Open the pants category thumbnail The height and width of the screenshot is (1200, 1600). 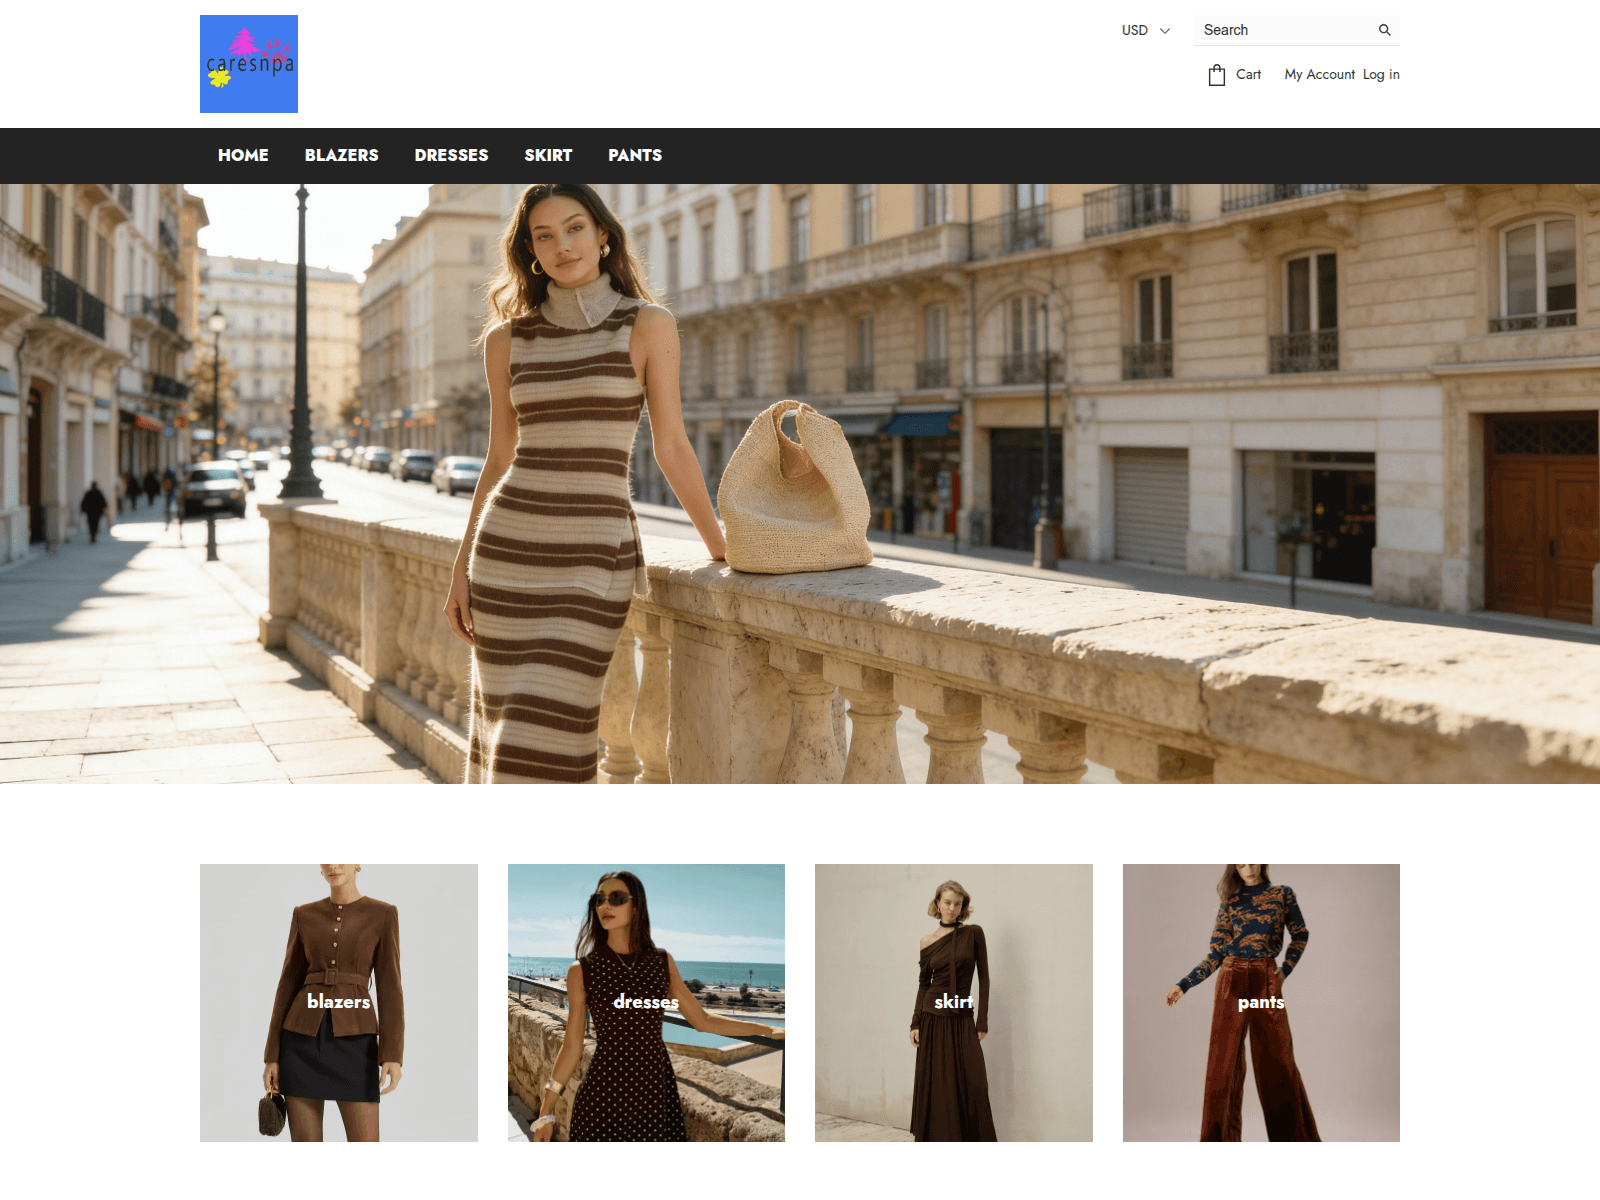(x=1261, y=1003)
